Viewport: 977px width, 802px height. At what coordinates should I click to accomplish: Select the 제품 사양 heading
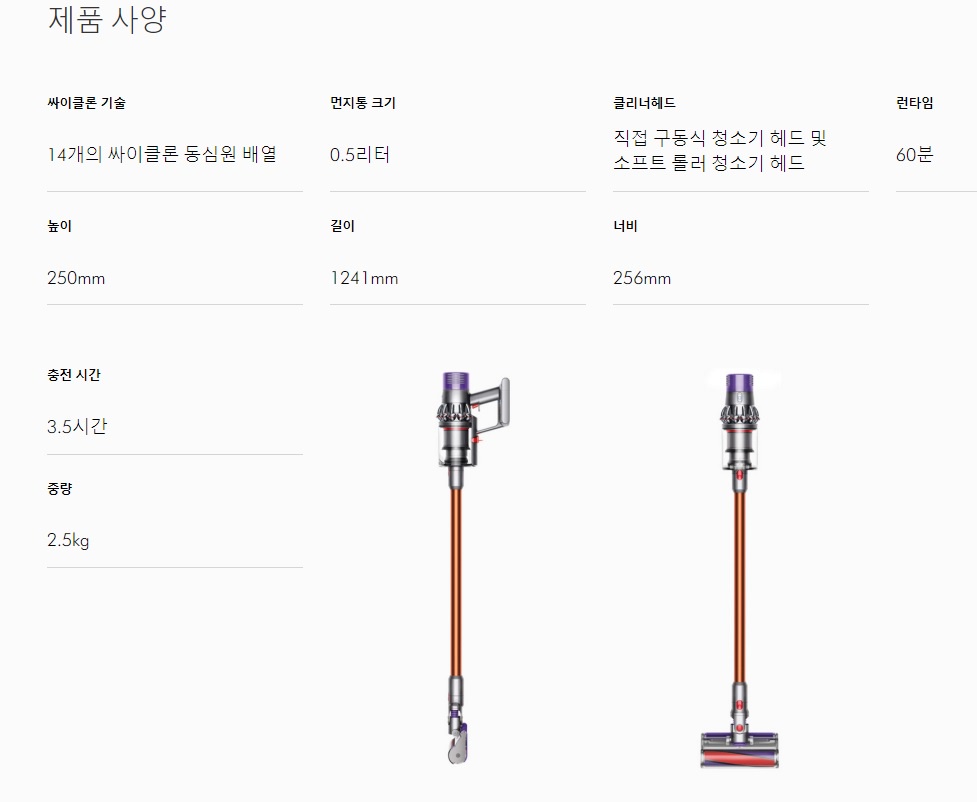click(107, 19)
